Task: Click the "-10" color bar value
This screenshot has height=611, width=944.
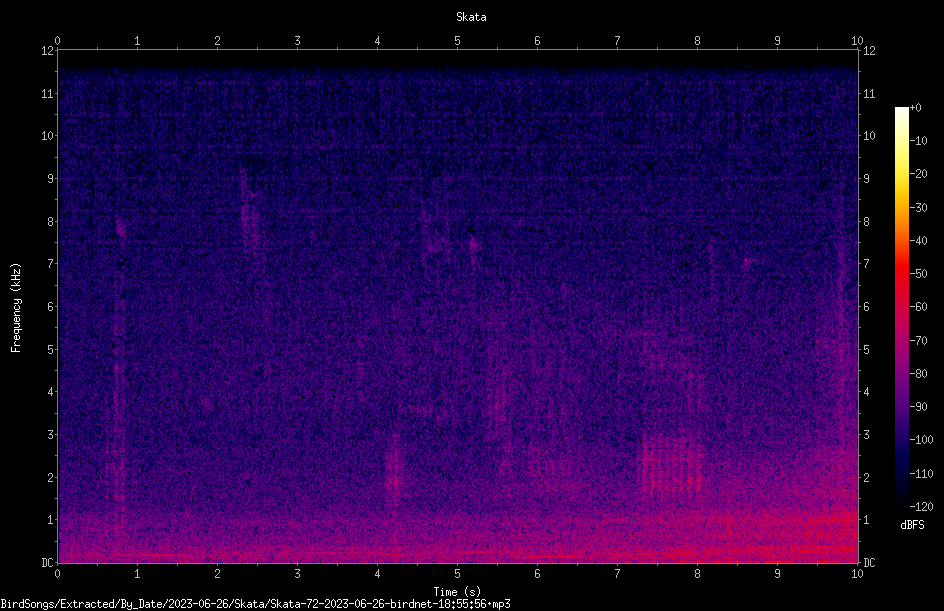Action: (x=918, y=141)
